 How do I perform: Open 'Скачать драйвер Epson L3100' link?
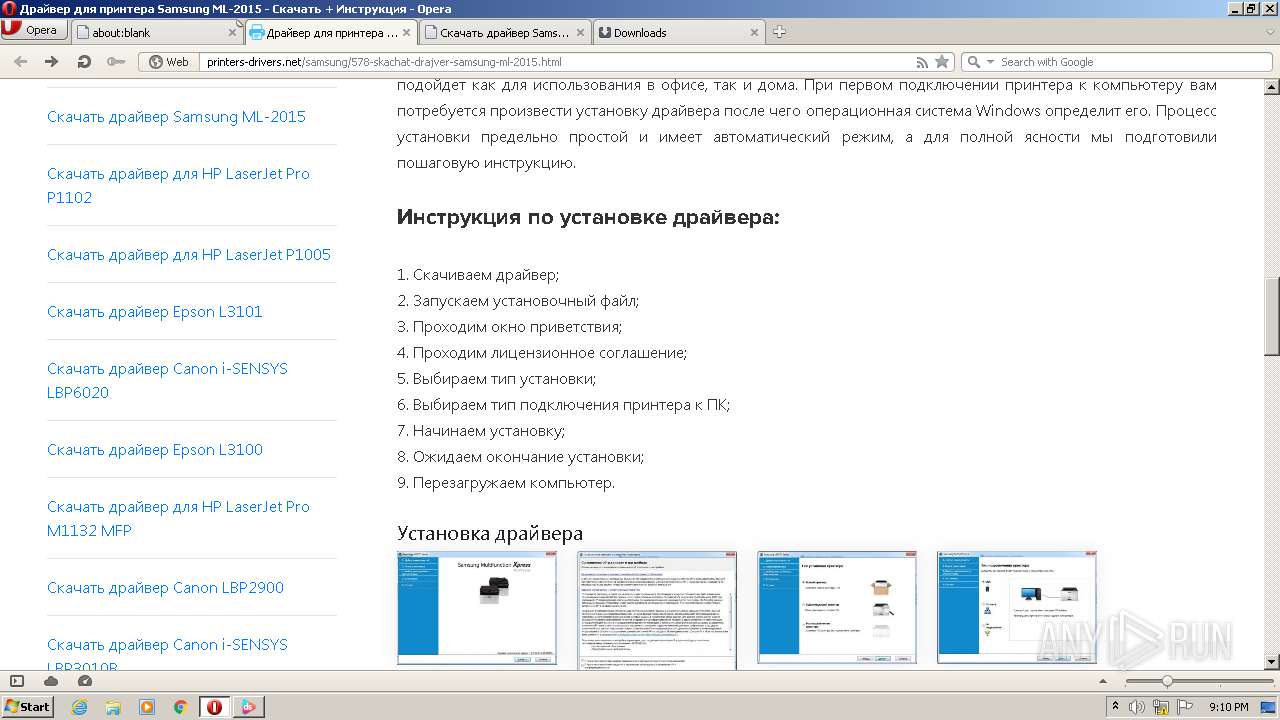pyautogui.click(x=155, y=450)
